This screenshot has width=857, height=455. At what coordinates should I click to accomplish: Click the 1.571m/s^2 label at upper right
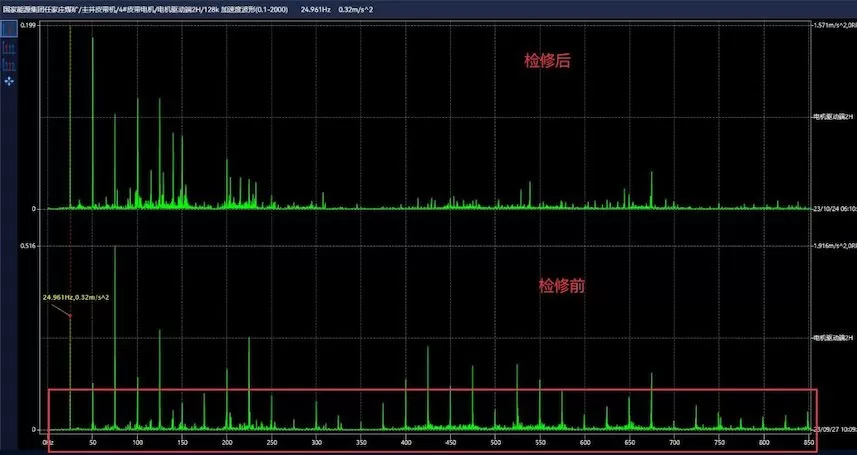coord(834,24)
